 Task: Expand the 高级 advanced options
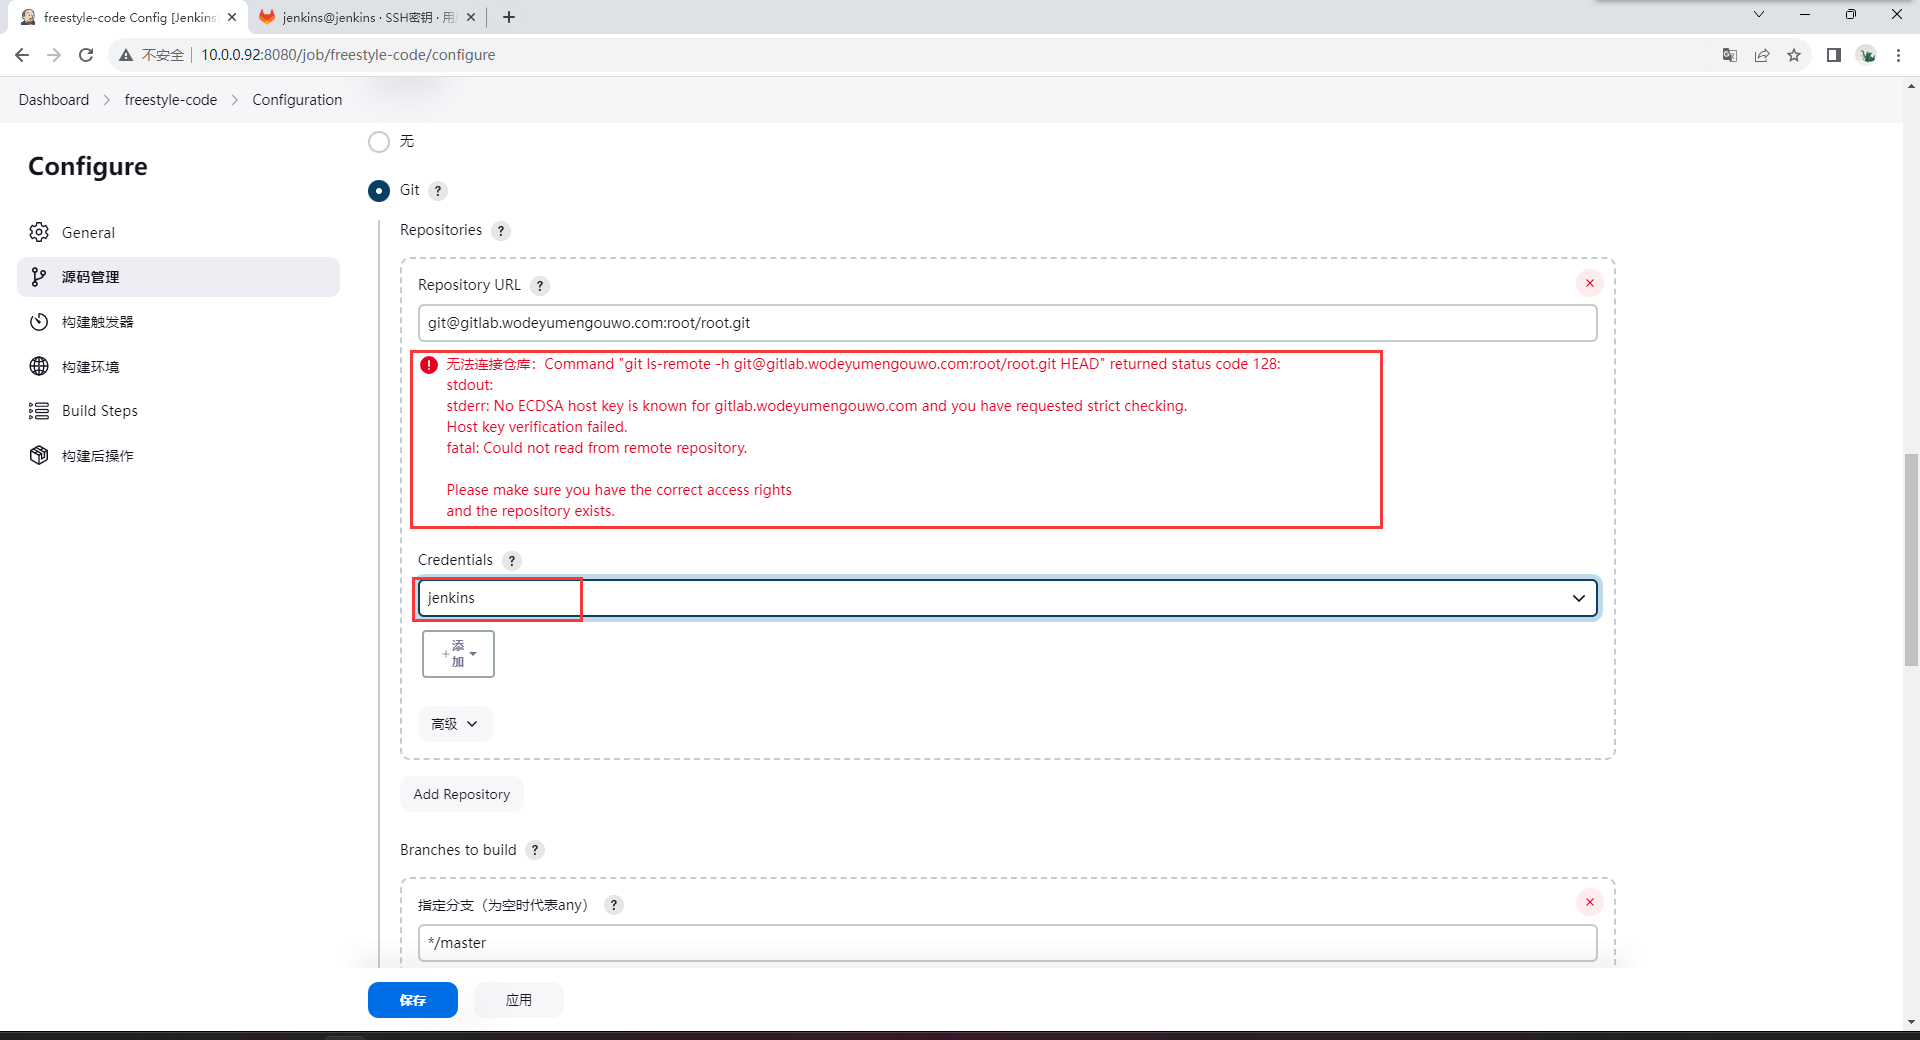454,724
